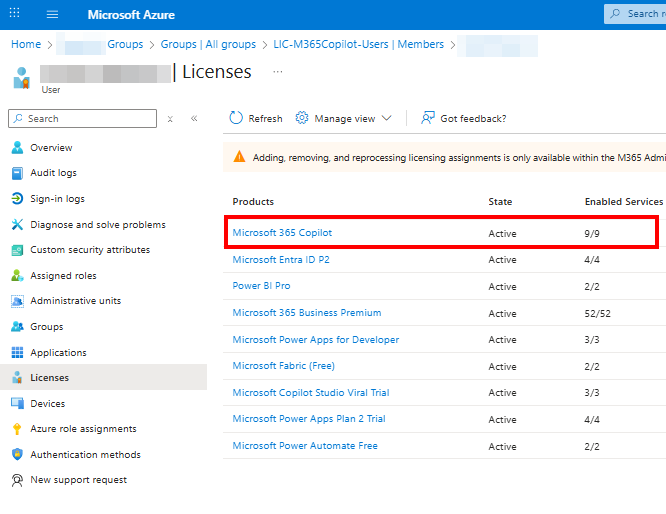Click the Custom security attributes icon
The height and width of the screenshot is (514, 666).
point(17,250)
